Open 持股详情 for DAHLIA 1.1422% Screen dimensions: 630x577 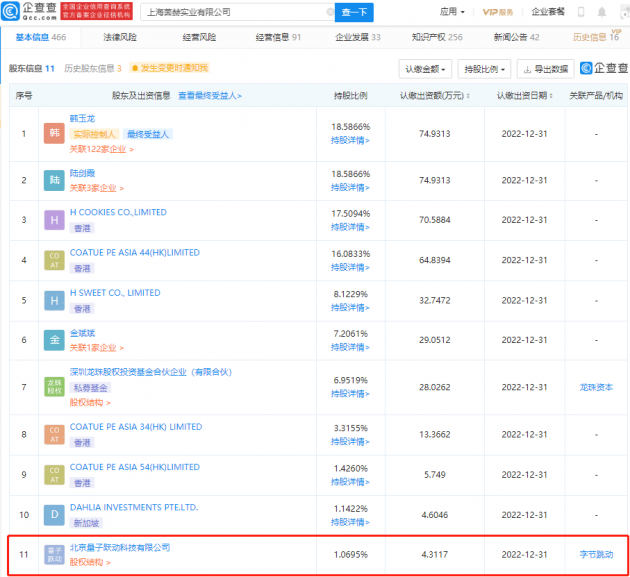(x=350, y=522)
